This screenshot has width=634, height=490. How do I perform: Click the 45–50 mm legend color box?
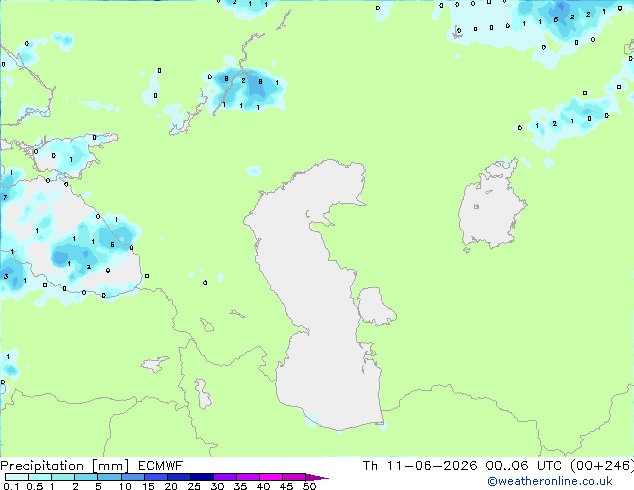(294, 477)
